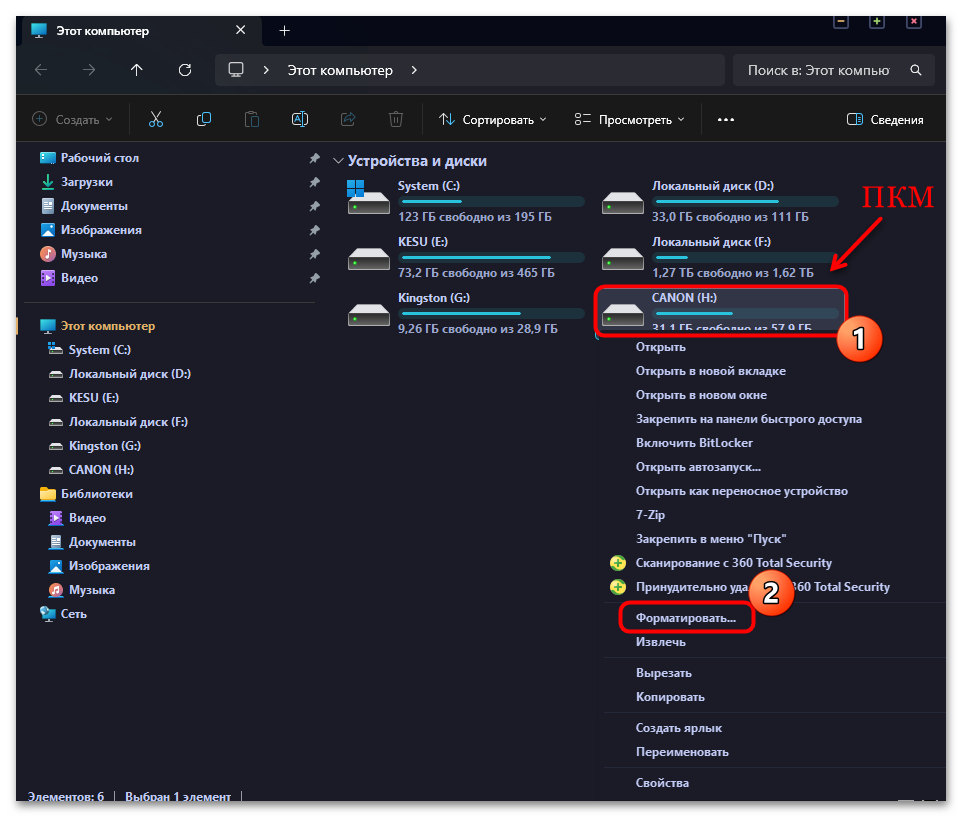962x817 pixels.
Task: Open Сеть in the sidebar
Action: (74, 614)
